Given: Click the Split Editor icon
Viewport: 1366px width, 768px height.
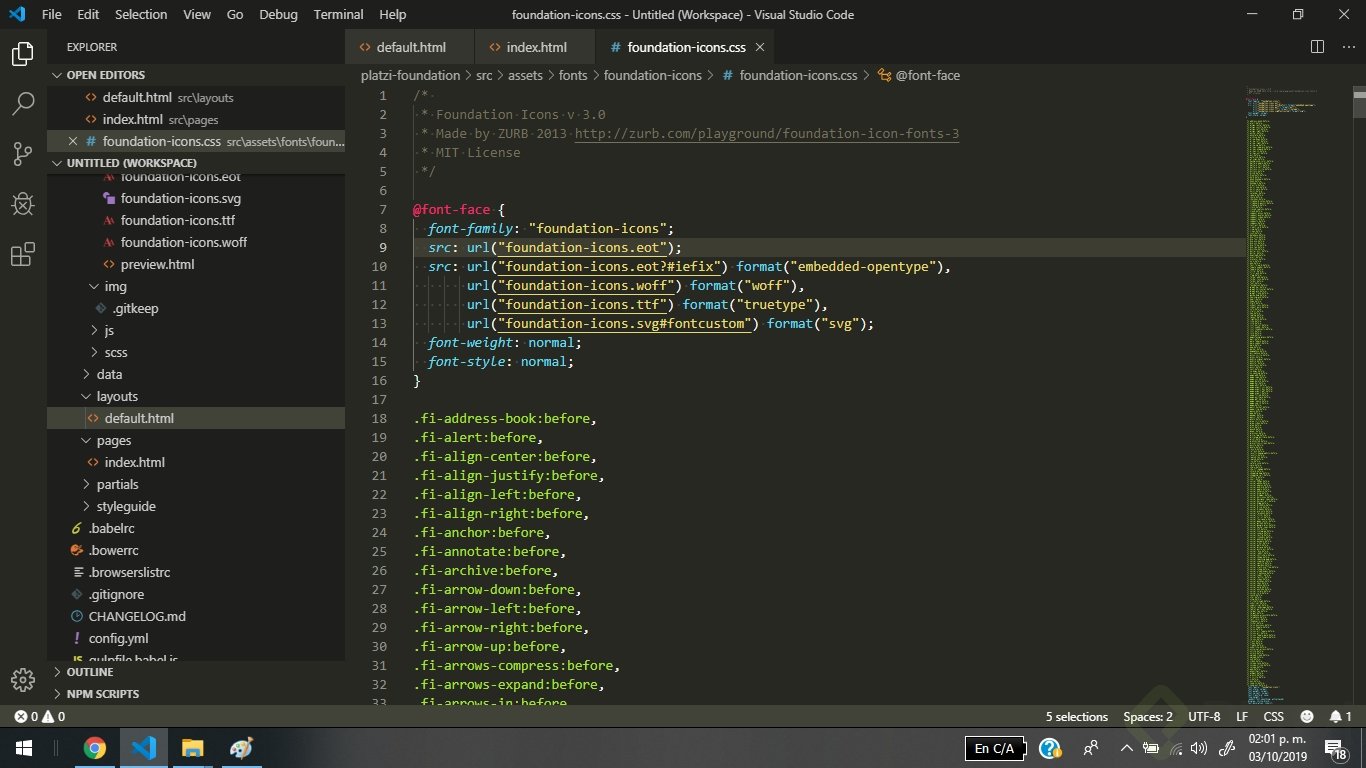Looking at the screenshot, I should pos(1317,47).
